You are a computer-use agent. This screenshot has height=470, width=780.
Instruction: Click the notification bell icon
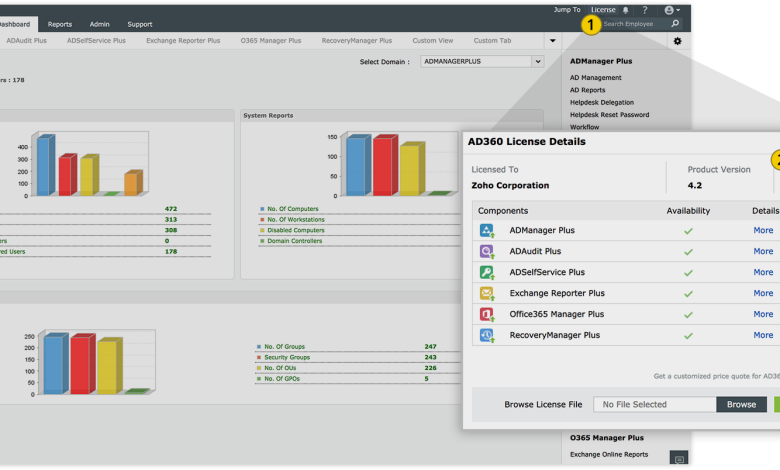click(x=626, y=10)
